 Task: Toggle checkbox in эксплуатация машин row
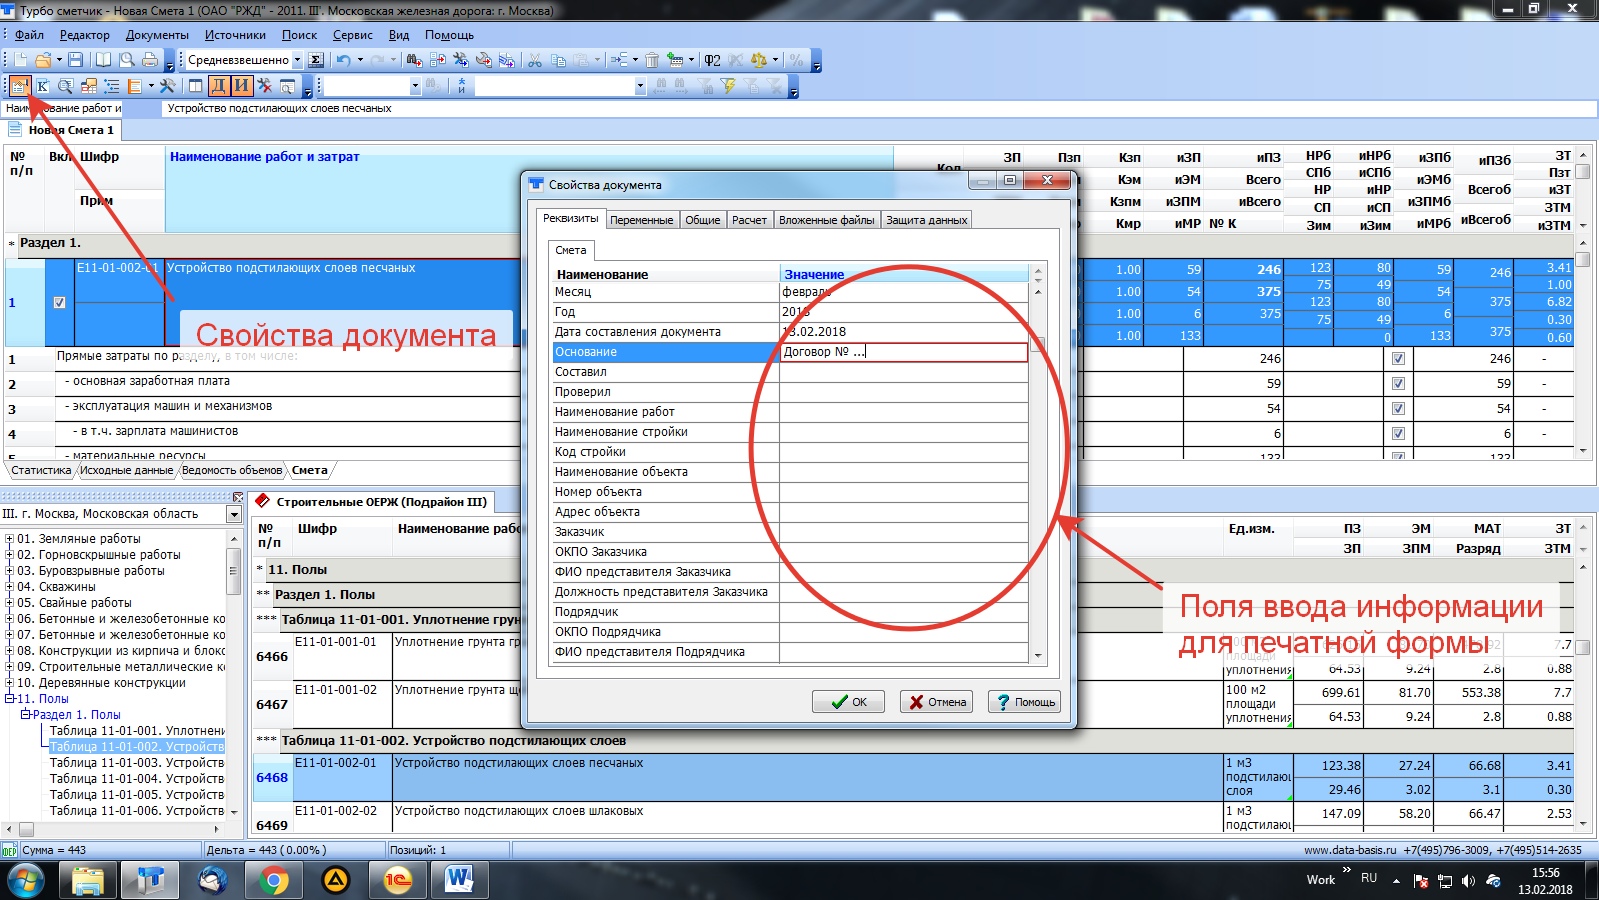click(x=1398, y=408)
